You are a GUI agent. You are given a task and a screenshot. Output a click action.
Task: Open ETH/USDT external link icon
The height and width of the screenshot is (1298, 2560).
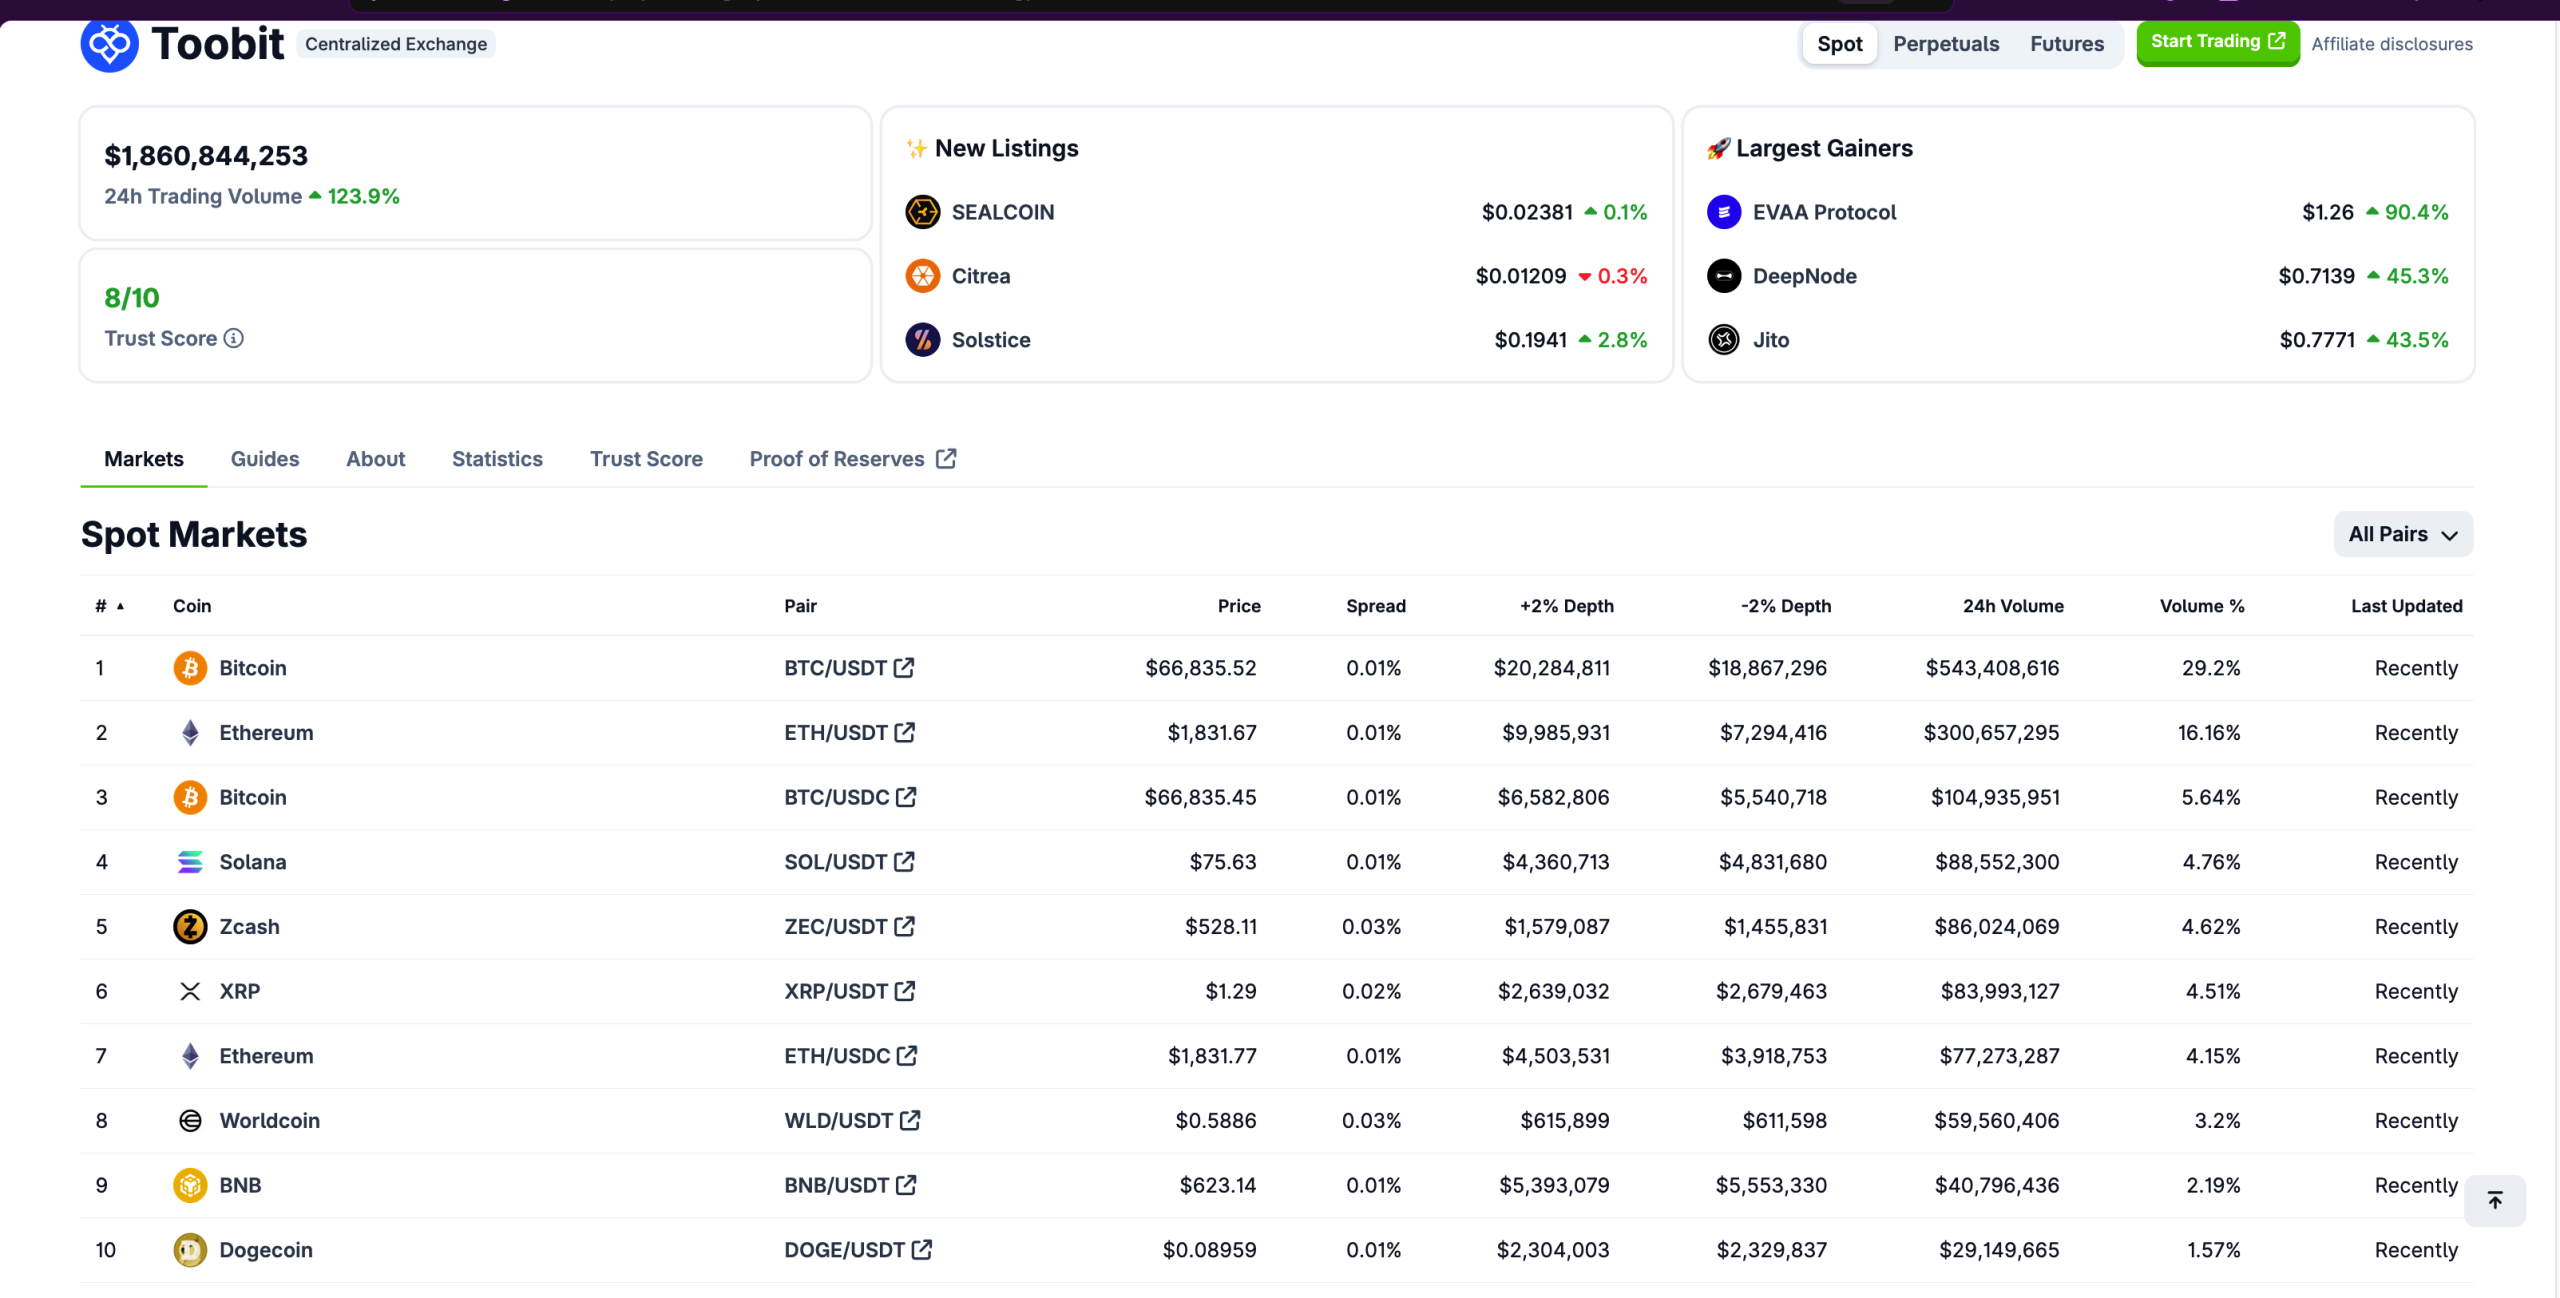pyautogui.click(x=905, y=732)
